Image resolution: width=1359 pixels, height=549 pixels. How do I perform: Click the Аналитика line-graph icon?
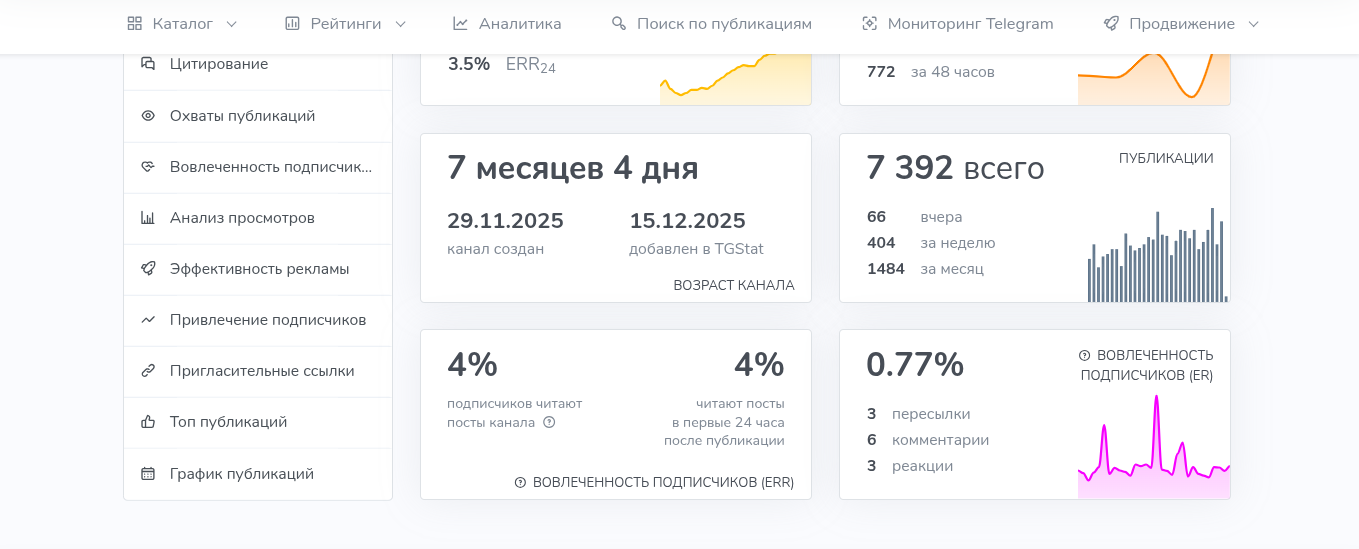(x=460, y=24)
